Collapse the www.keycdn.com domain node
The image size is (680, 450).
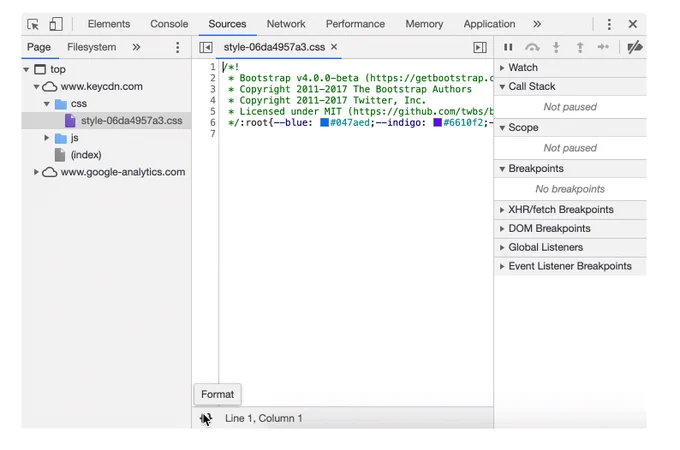(36, 87)
